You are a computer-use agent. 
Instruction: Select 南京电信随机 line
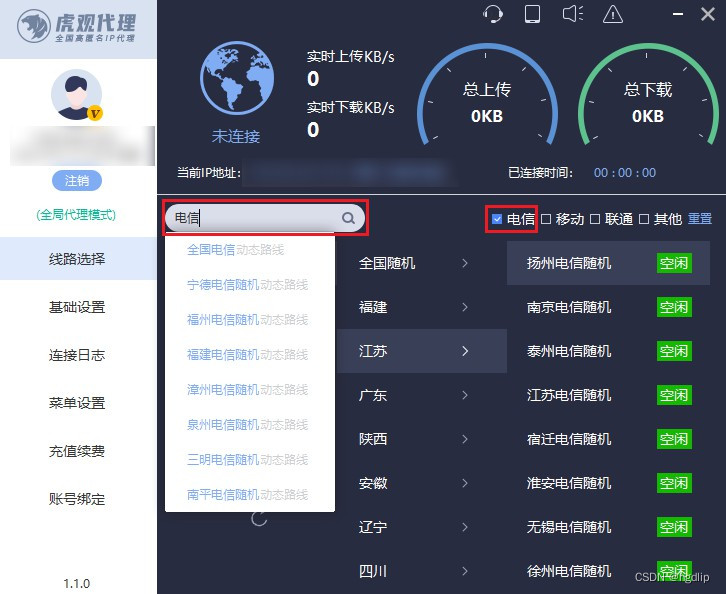click(x=608, y=307)
